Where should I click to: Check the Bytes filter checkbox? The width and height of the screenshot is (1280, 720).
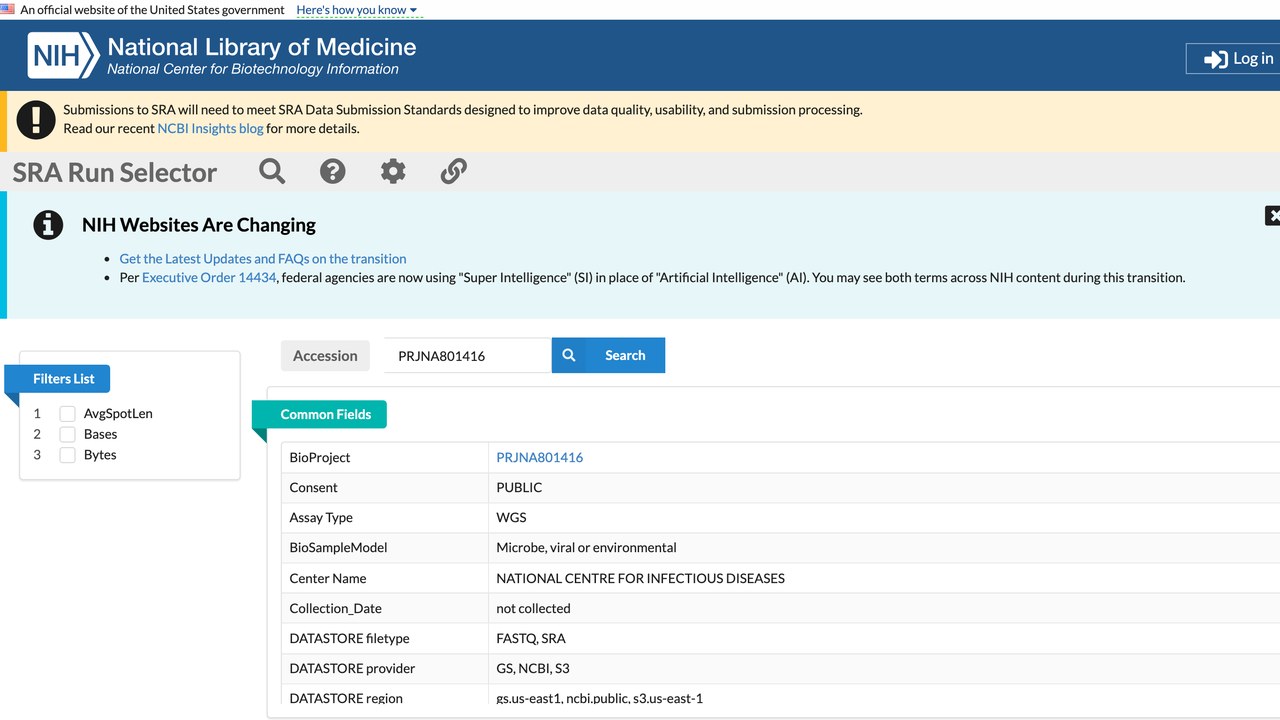click(67, 455)
